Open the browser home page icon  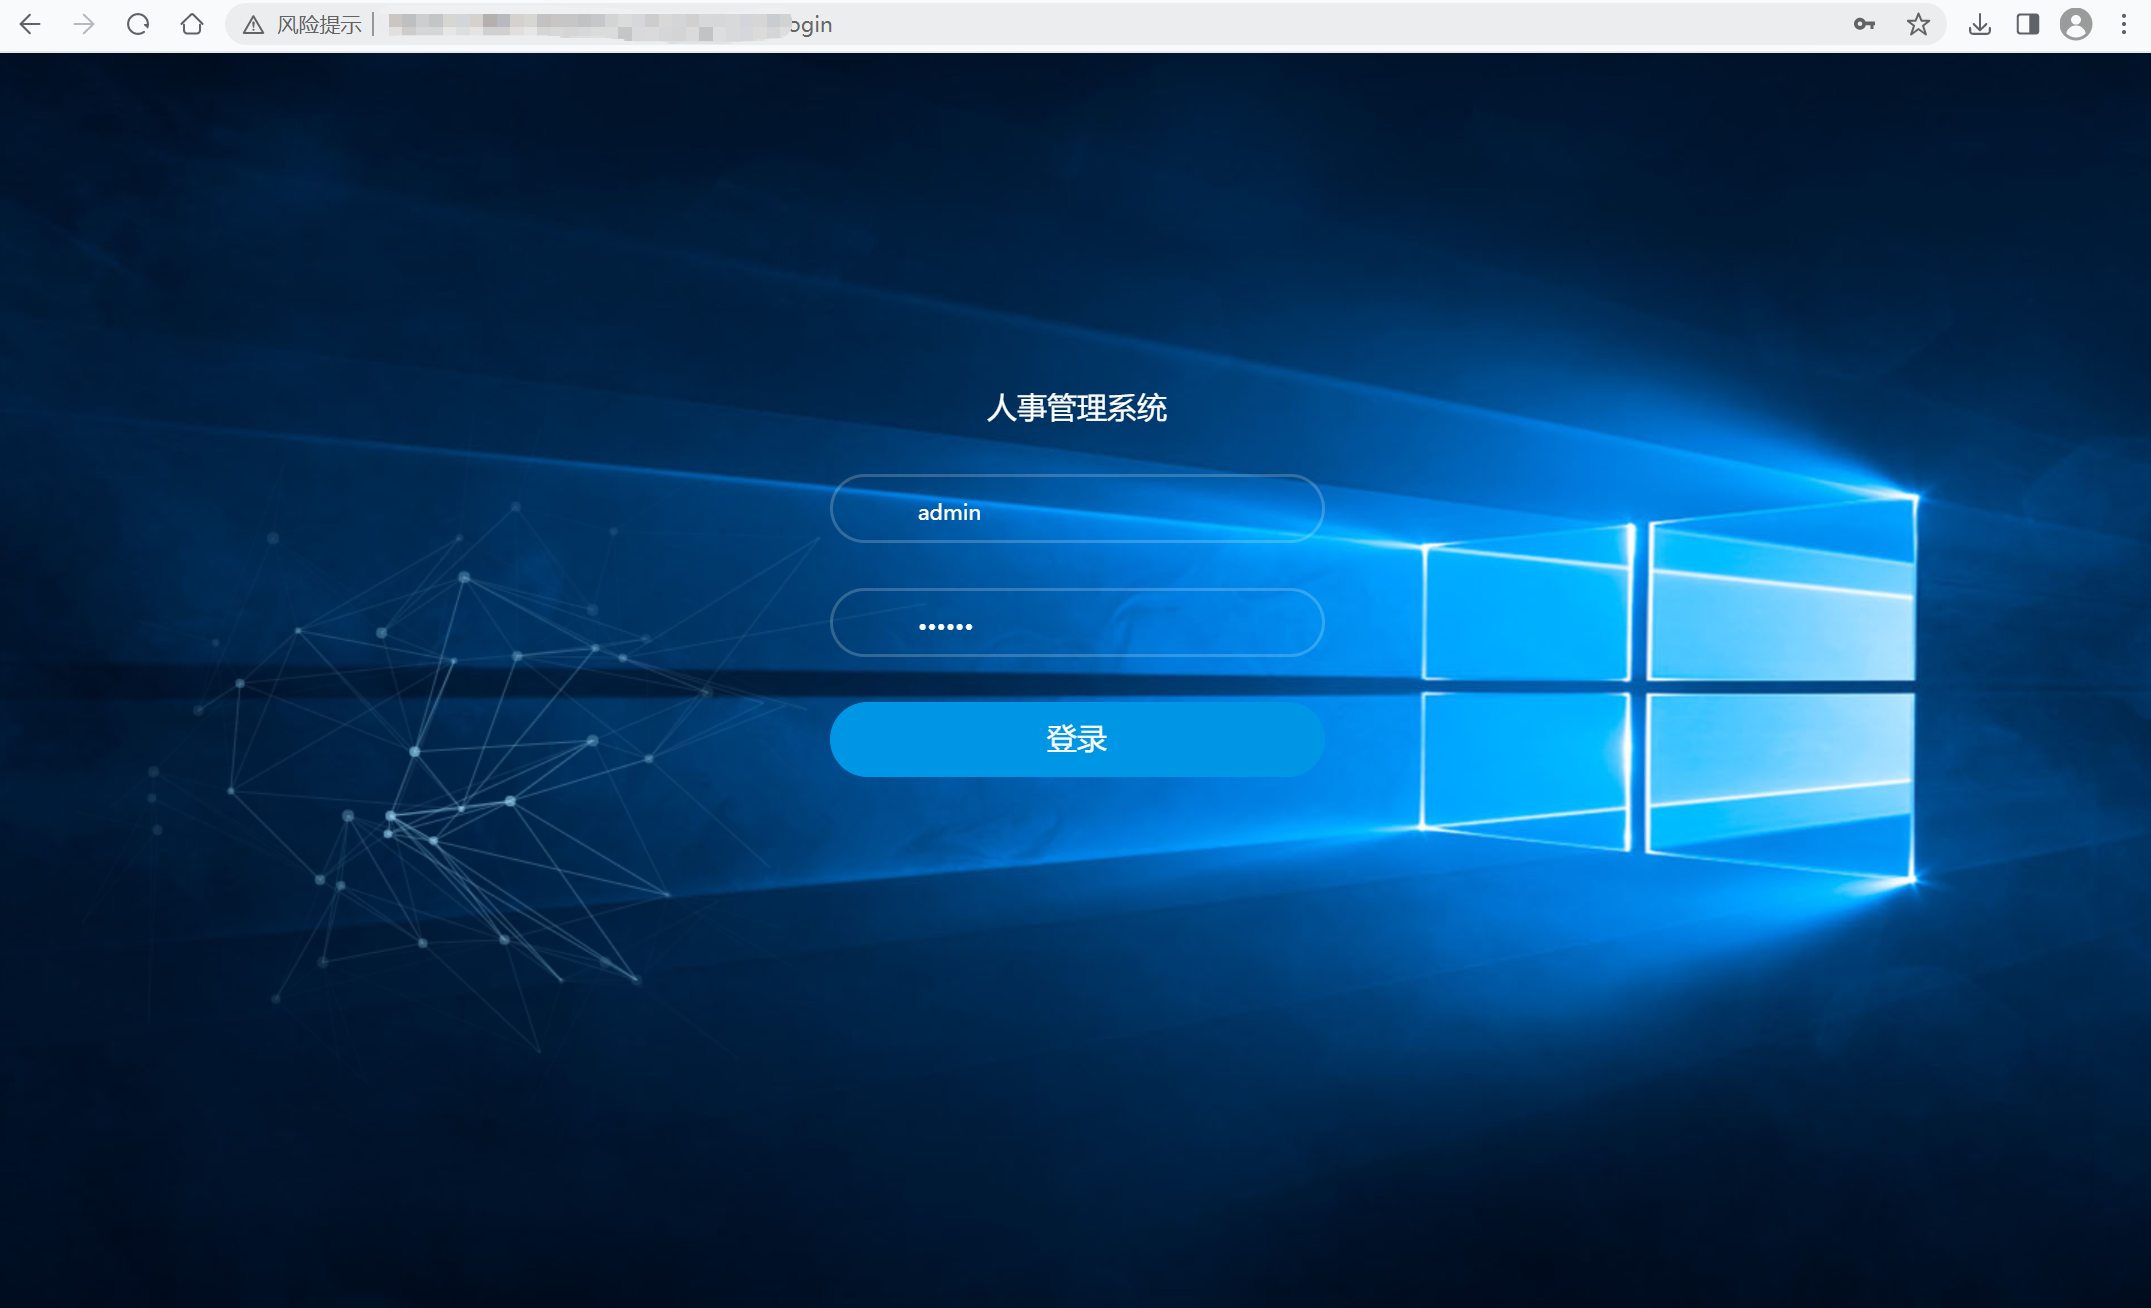[192, 24]
